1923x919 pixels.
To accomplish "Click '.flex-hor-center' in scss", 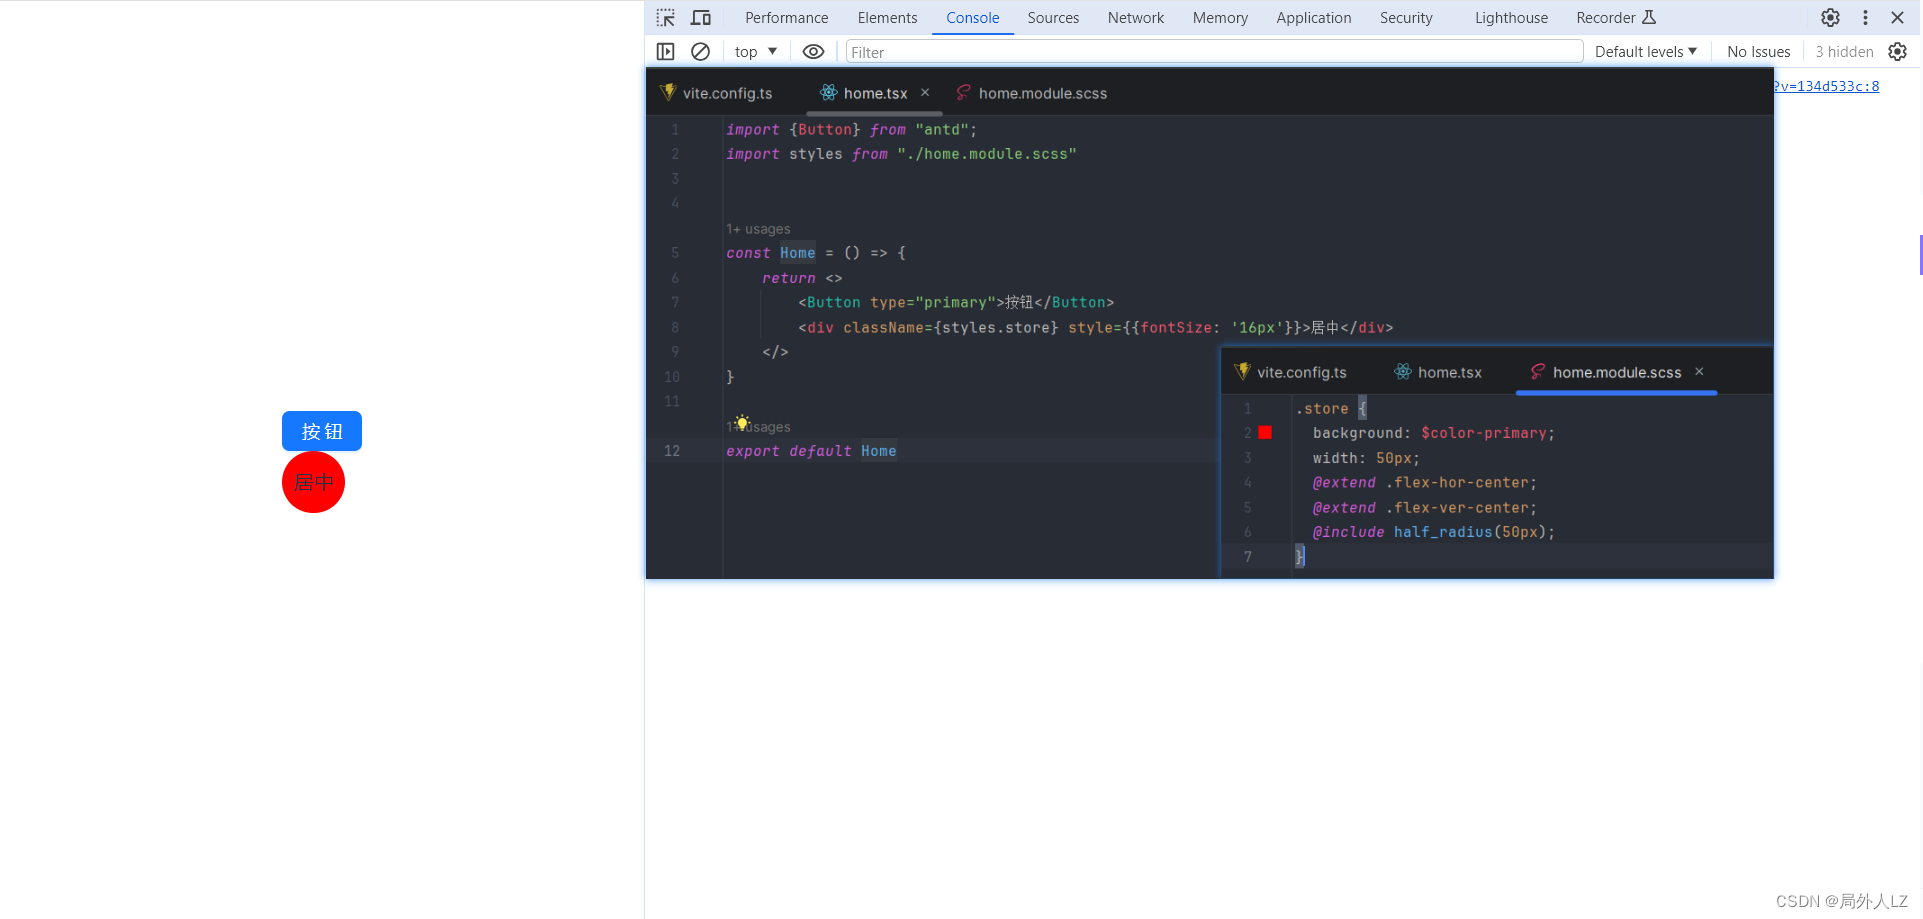I will [x=1457, y=482].
